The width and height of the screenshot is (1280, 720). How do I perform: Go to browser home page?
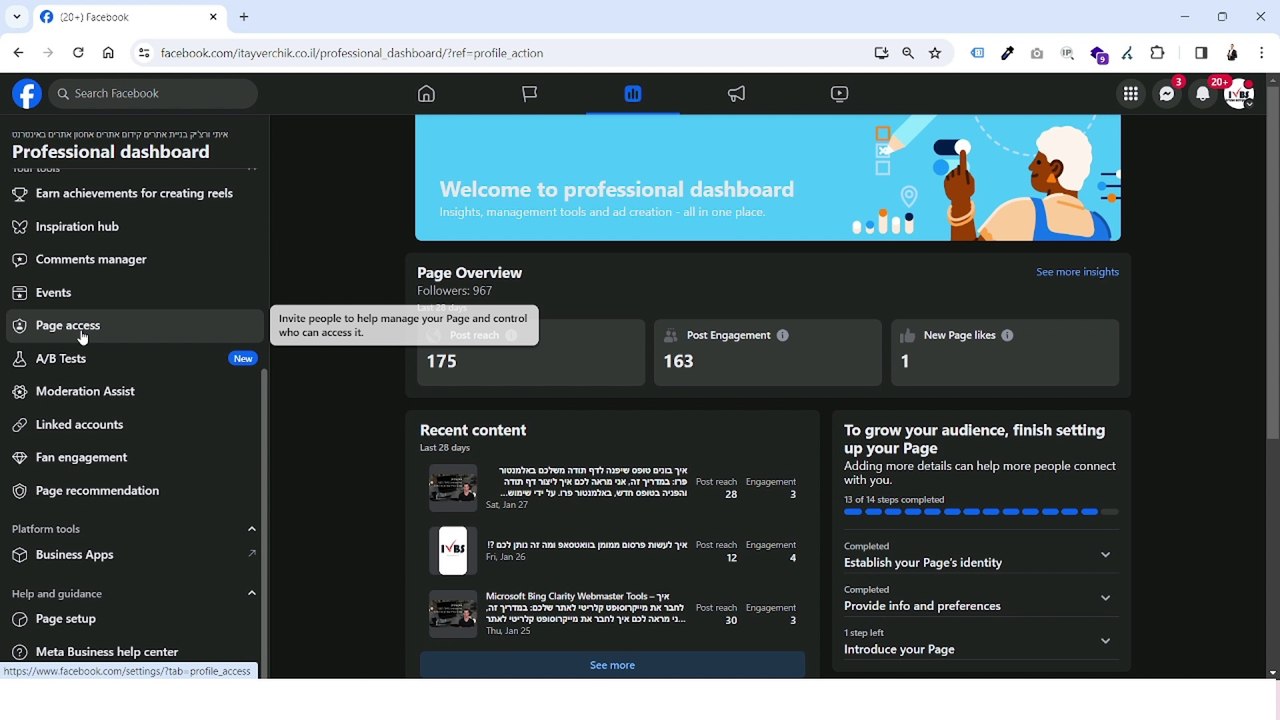click(108, 53)
